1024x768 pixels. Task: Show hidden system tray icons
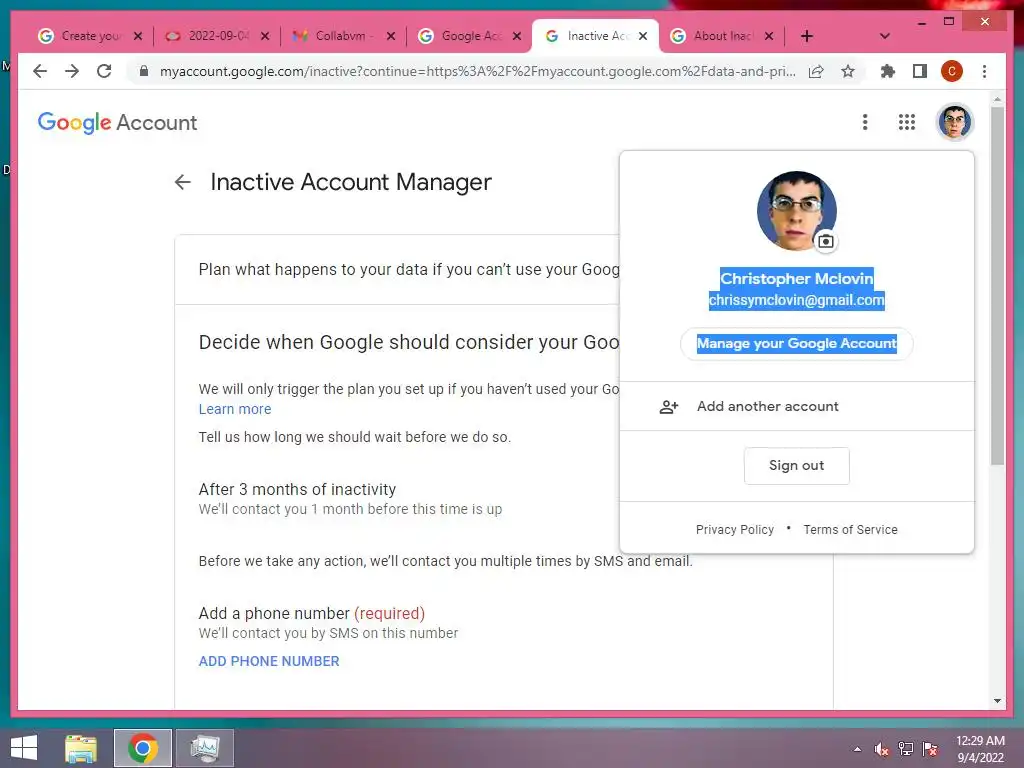pos(857,749)
